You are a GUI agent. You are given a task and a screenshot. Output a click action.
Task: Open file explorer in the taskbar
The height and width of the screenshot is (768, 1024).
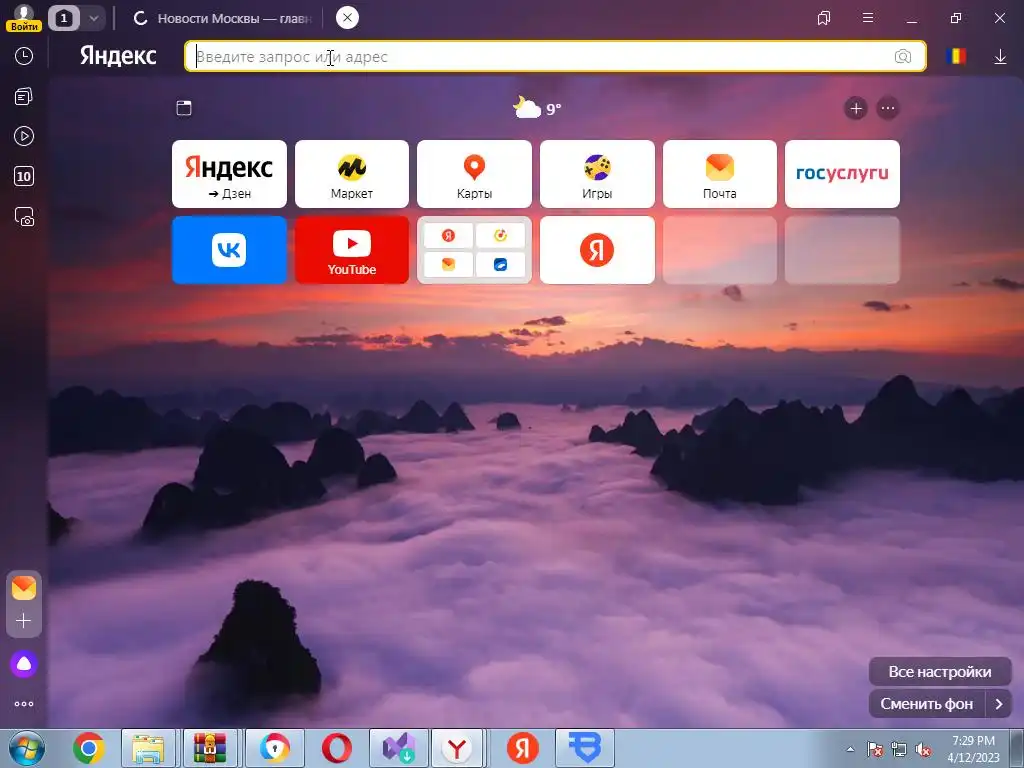tap(148, 748)
